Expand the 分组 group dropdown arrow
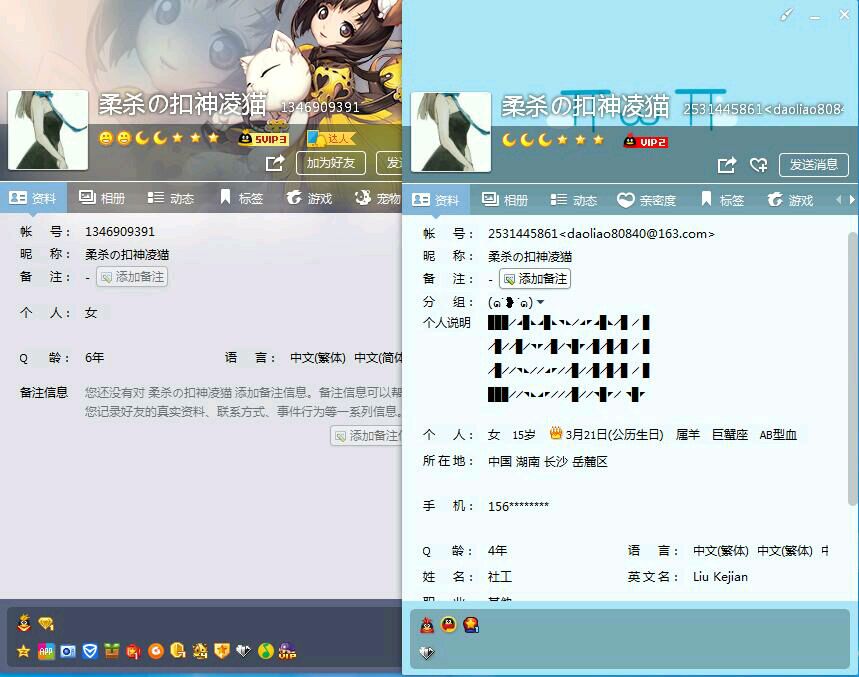The width and height of the screenshot is (859, 677). pos(540,302)
